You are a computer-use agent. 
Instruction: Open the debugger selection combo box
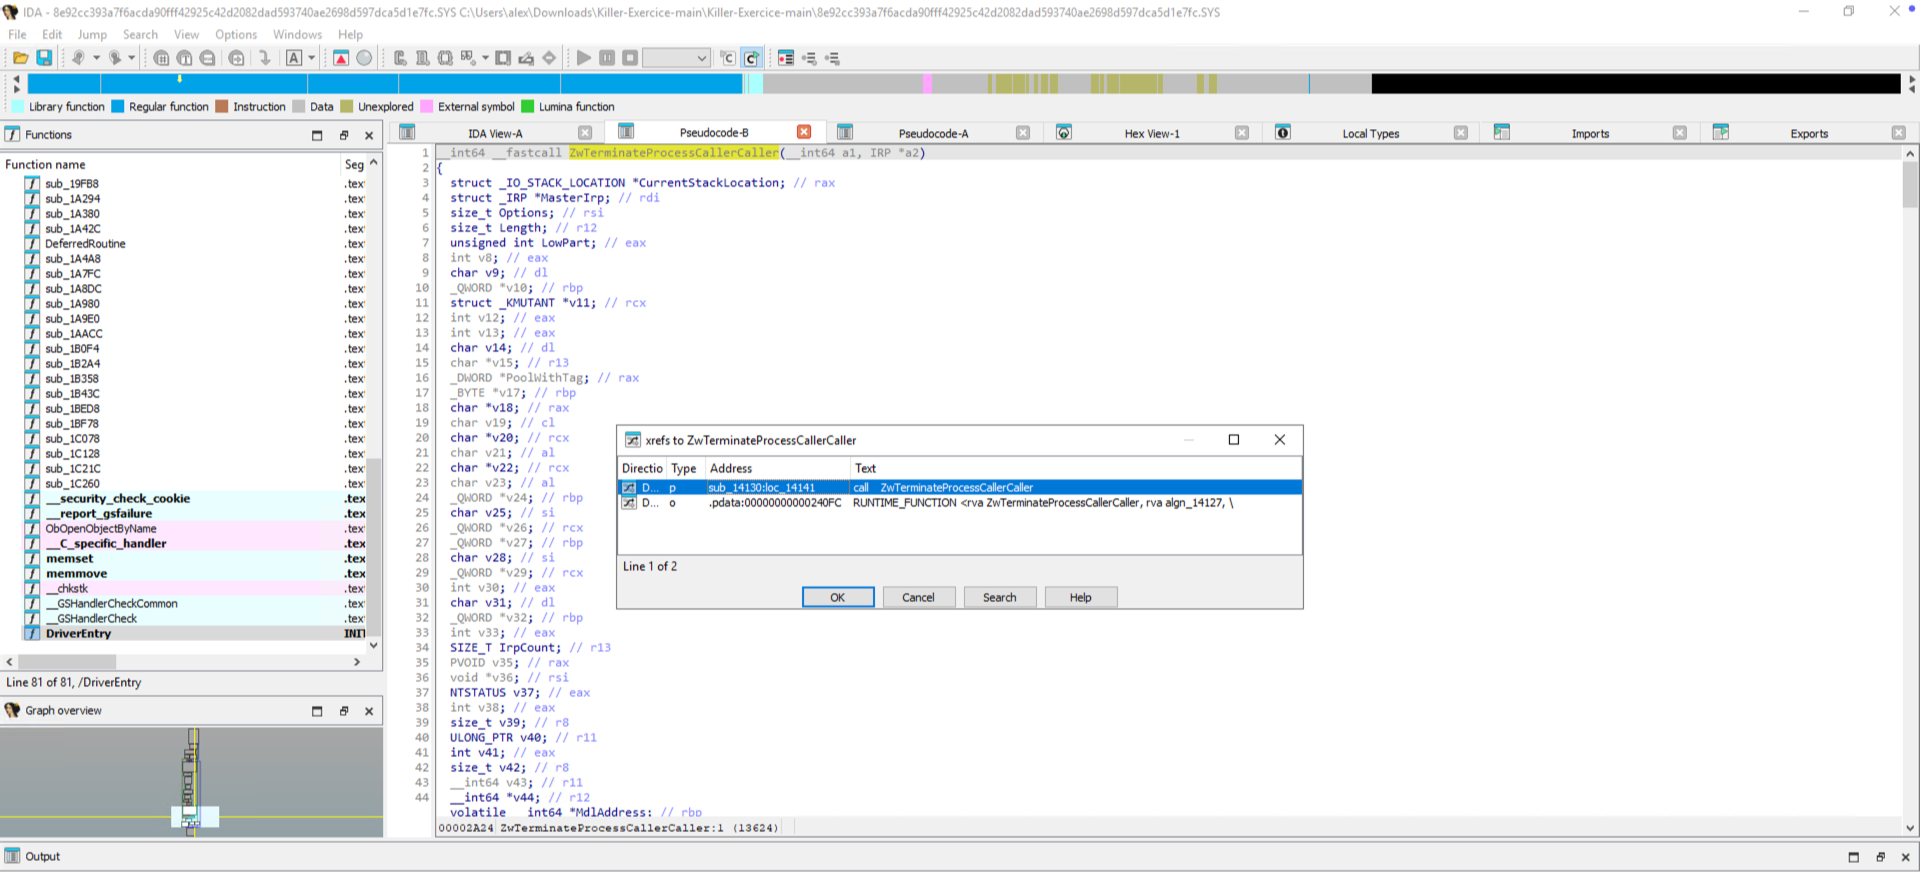pyautogui.click(x=676, y=58)
